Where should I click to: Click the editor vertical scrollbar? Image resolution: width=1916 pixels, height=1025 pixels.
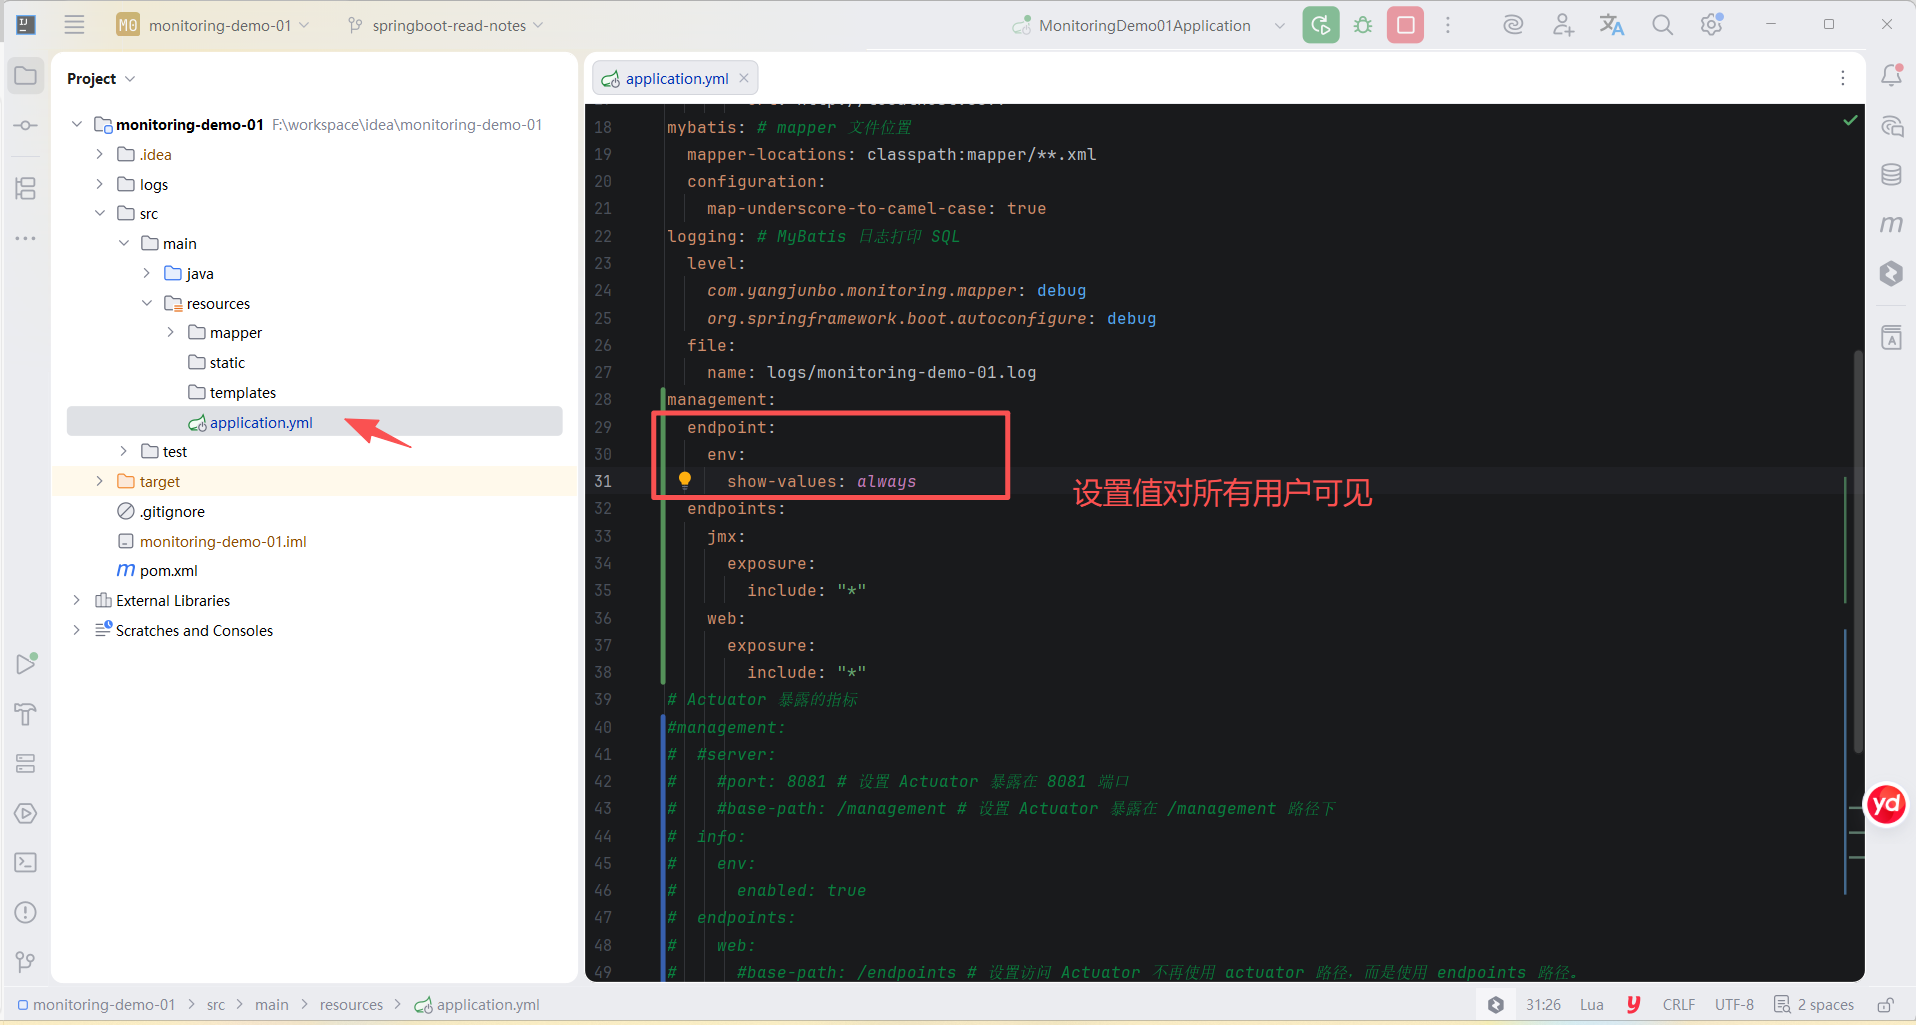pyautogui.click(x=1858, y=550)
